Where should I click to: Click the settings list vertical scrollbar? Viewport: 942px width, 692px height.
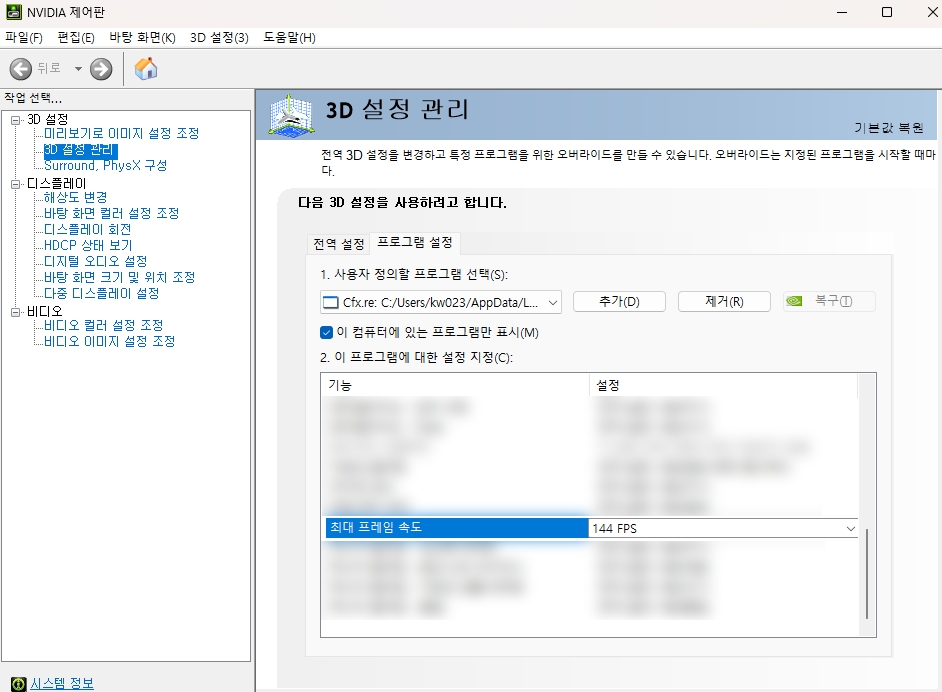(867, 575)
